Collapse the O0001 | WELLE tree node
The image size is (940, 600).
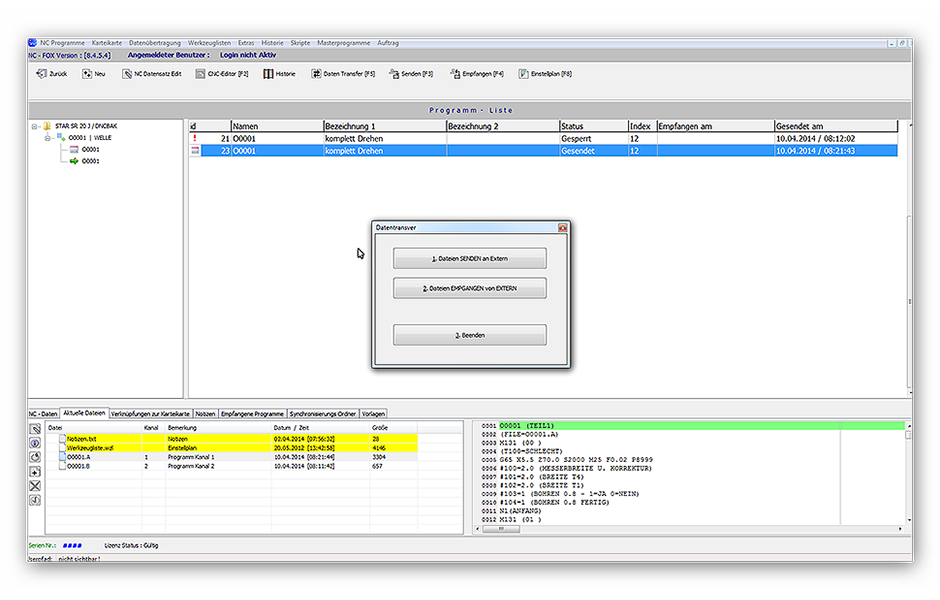47,138
